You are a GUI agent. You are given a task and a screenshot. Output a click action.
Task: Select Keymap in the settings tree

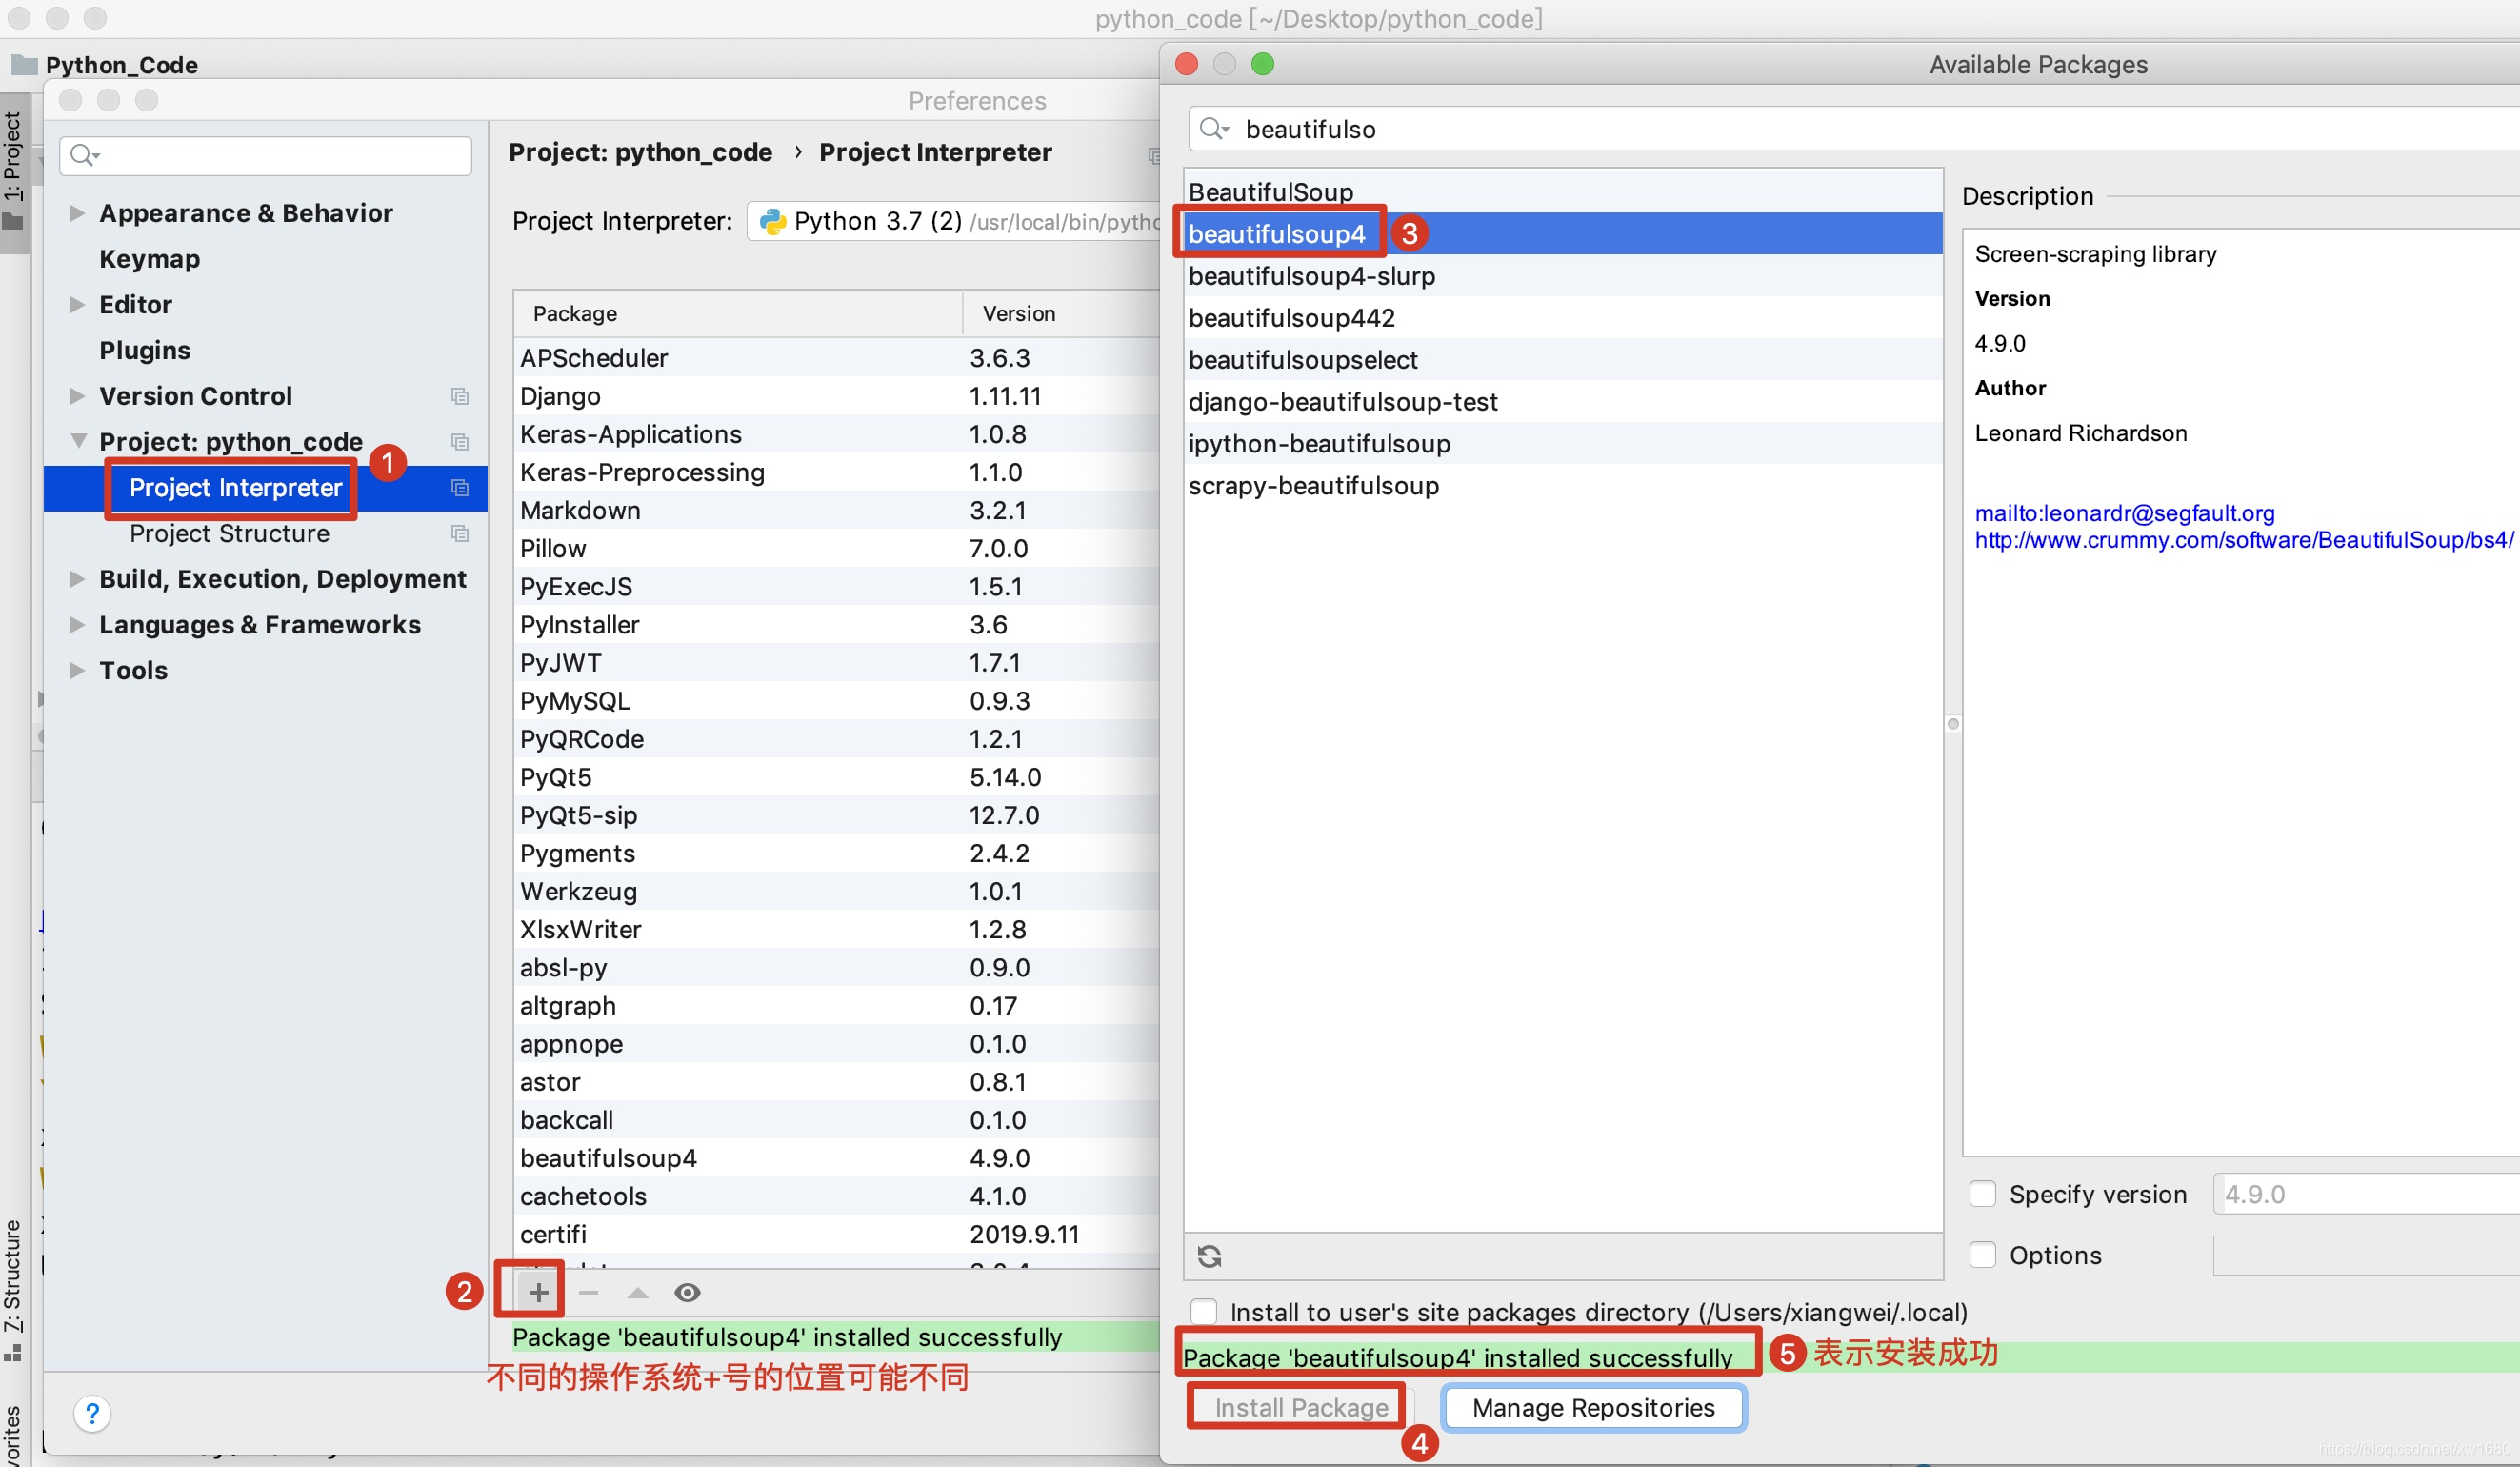150,259
